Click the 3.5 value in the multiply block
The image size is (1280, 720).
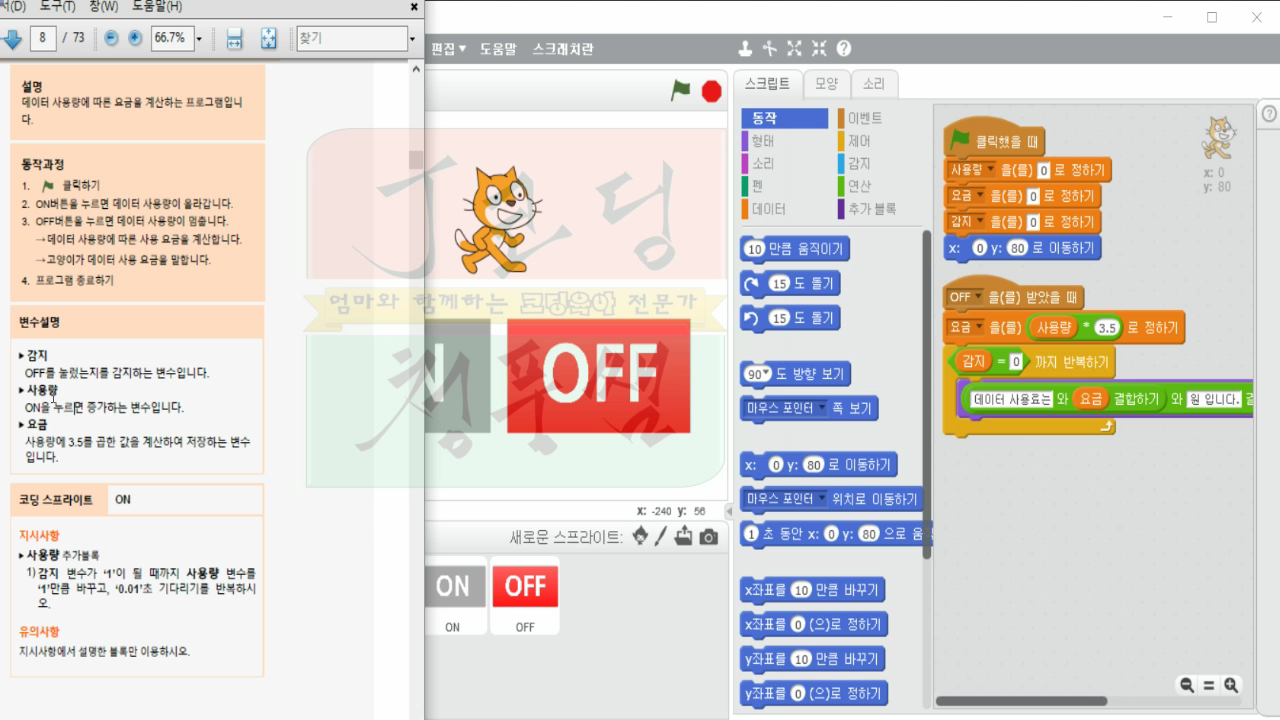(1107, 327)
